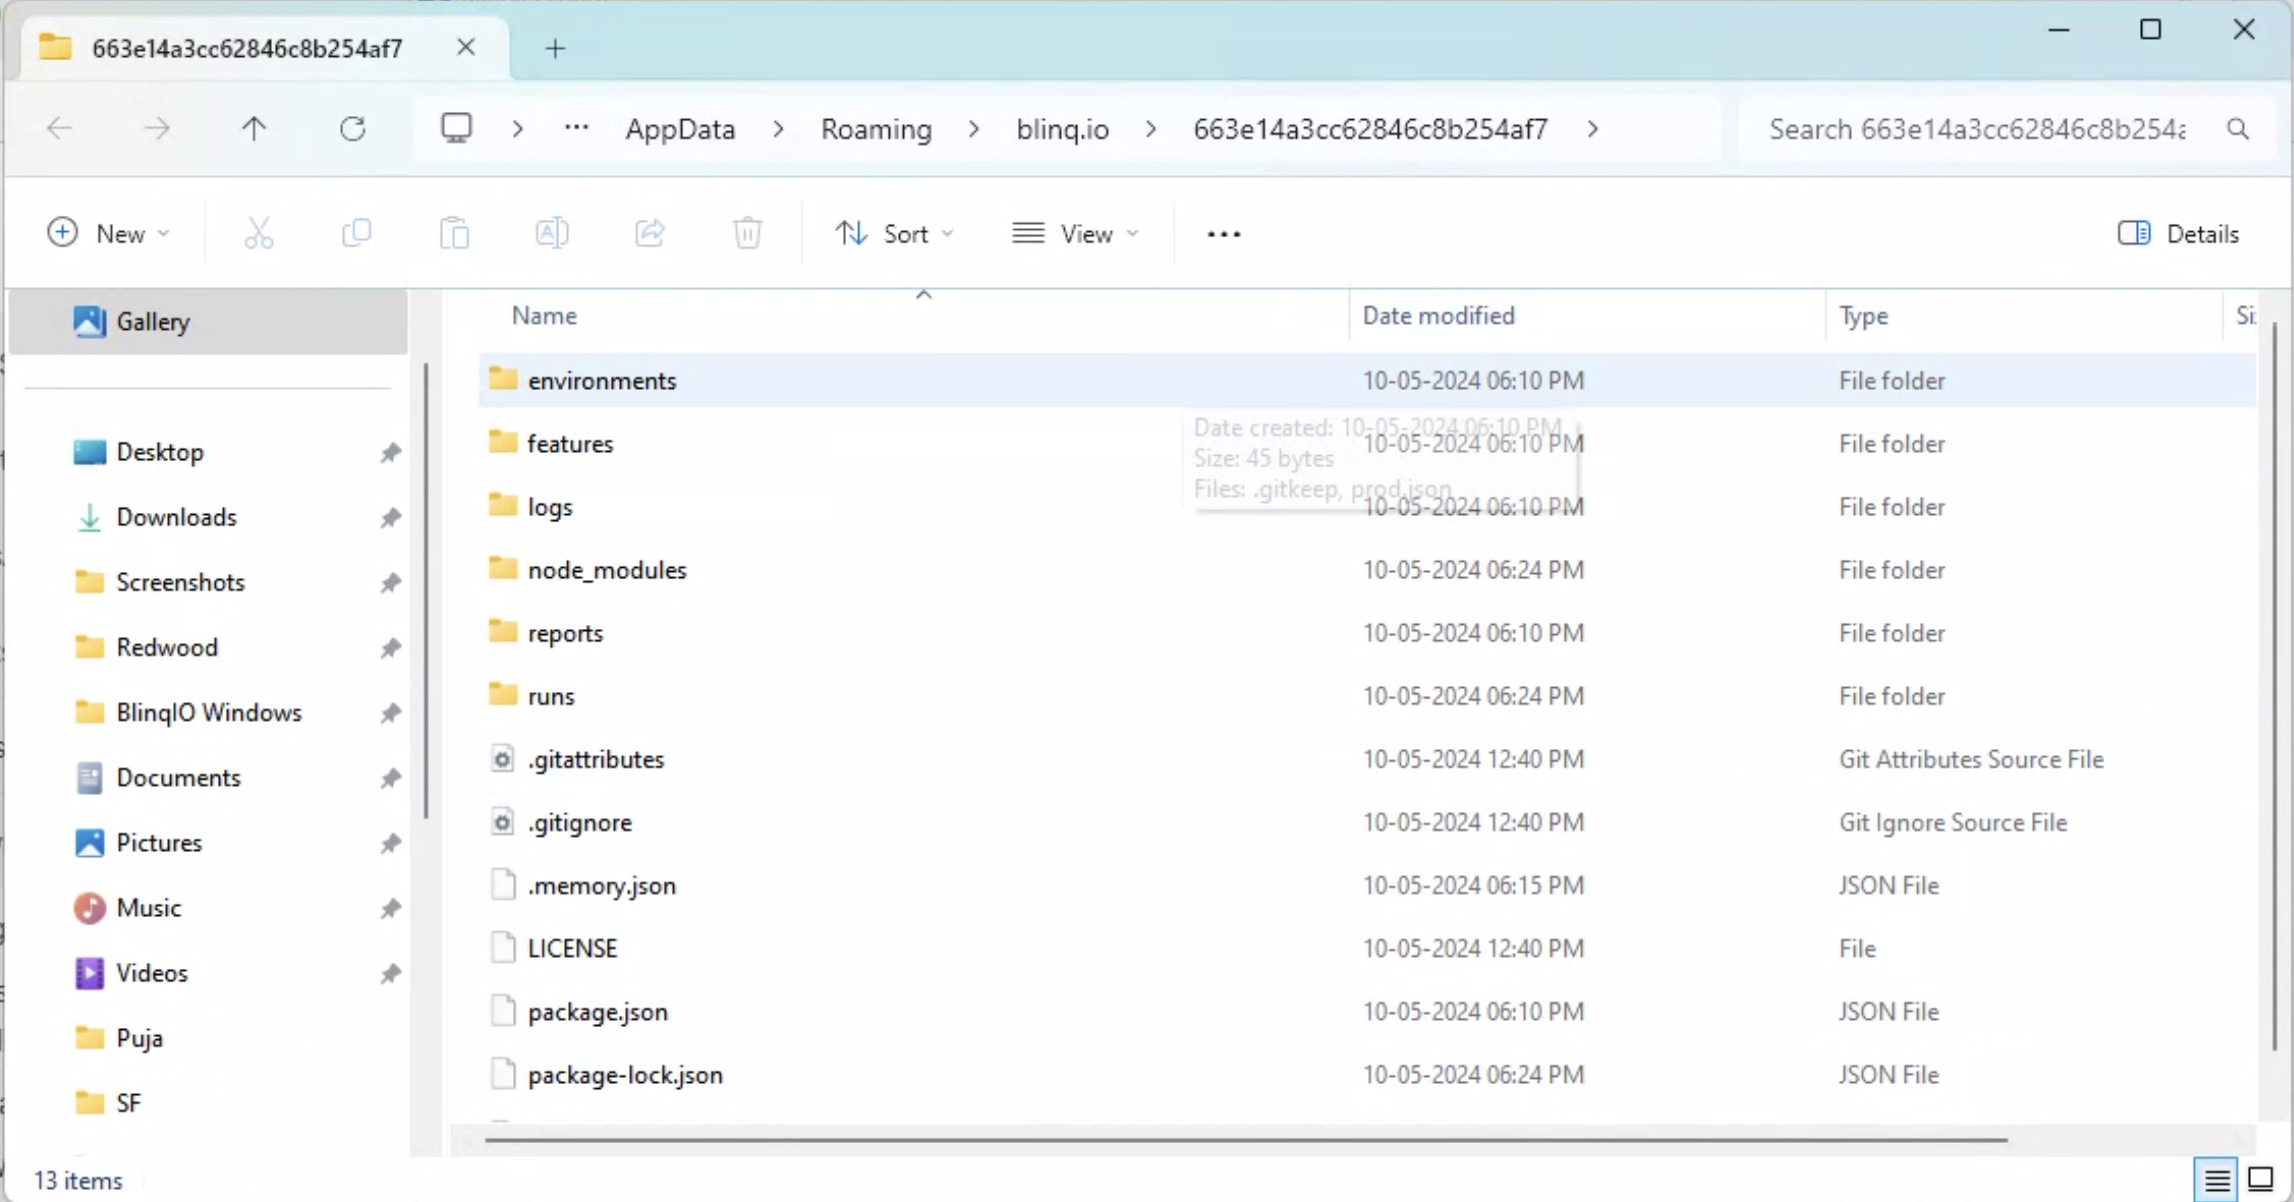Open the See more menu
2294x1202 pixels.
tap(1222, 233)
